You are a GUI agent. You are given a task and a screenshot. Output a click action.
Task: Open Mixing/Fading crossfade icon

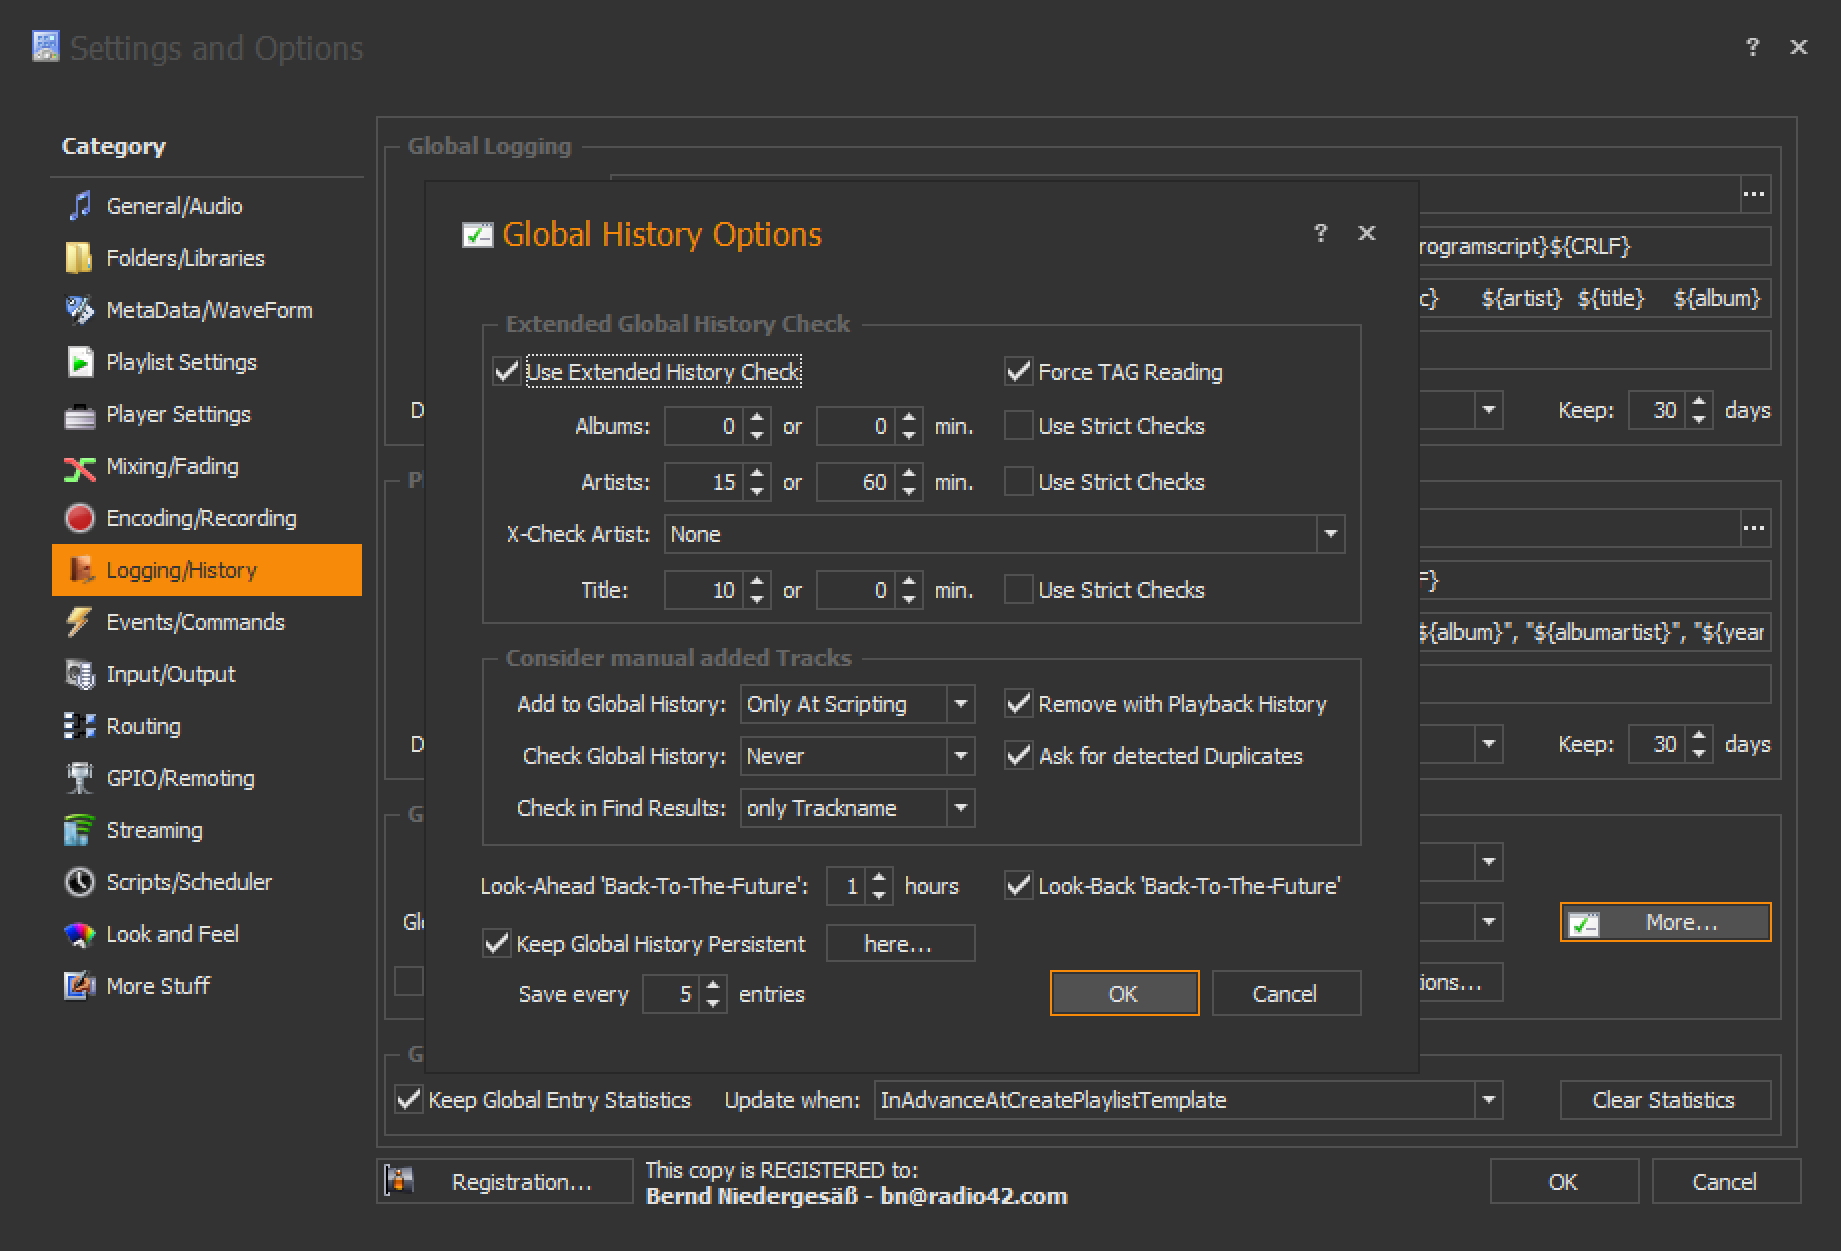(79, 467)
